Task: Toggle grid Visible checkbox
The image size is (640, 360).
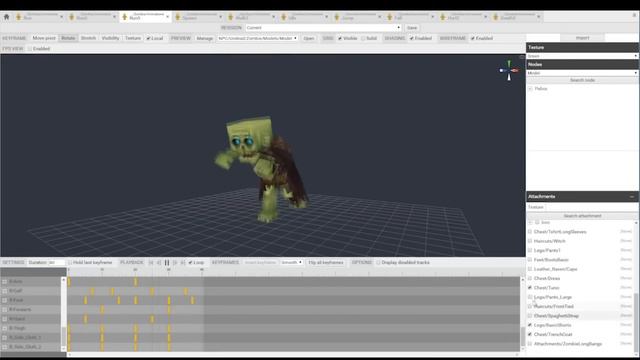Action: [x=340, y=38]
